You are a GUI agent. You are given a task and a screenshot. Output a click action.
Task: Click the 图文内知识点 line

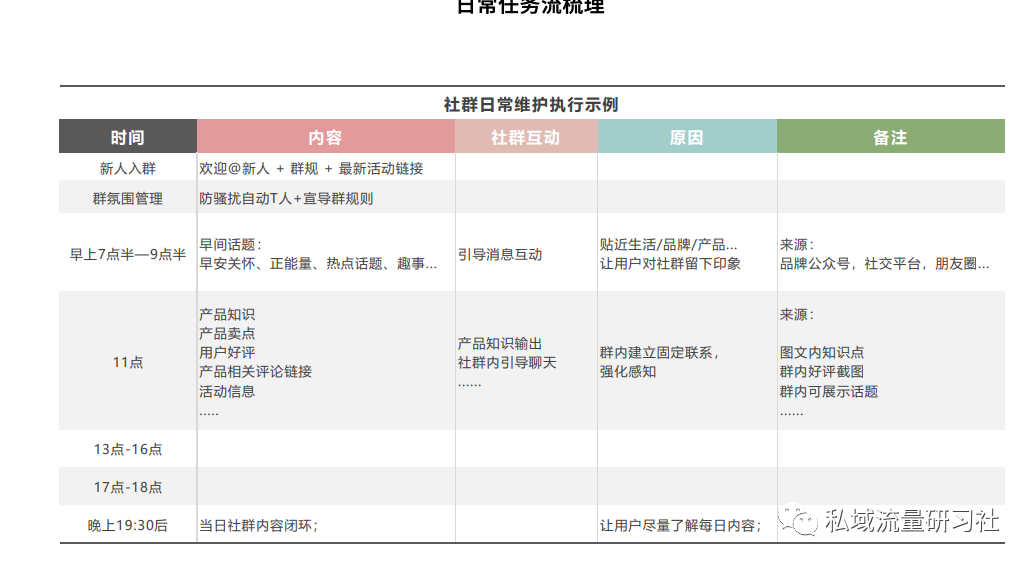coord(822,353)
